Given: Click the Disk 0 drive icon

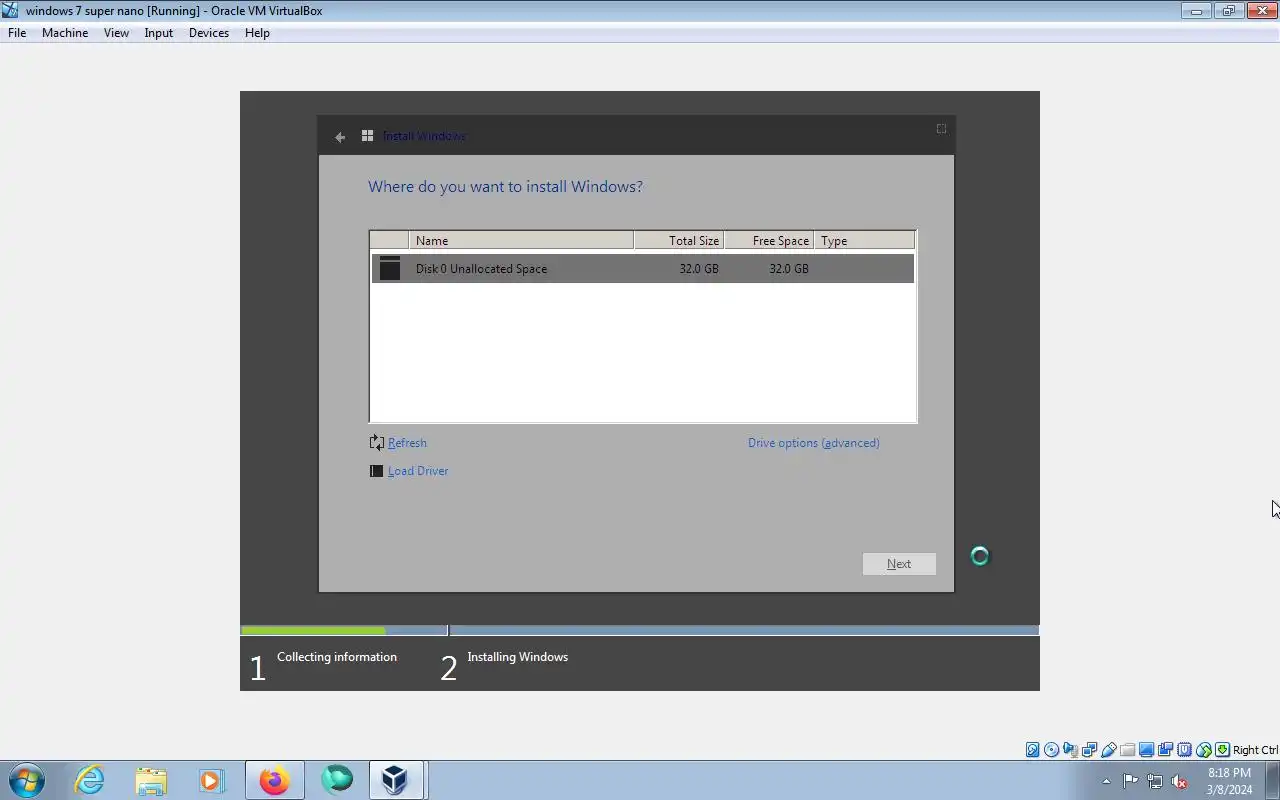Looking at the screenshot, I should click(x=390, y=268).
